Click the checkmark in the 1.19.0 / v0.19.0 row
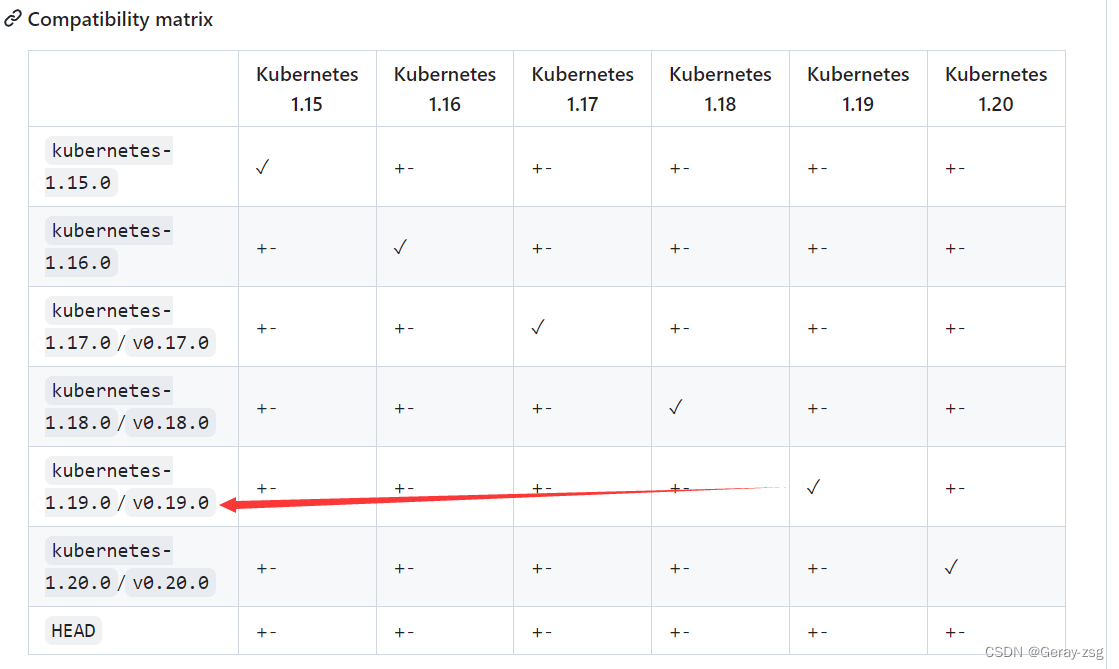This screenshot has height=669, width=1119. click(814, 487)
